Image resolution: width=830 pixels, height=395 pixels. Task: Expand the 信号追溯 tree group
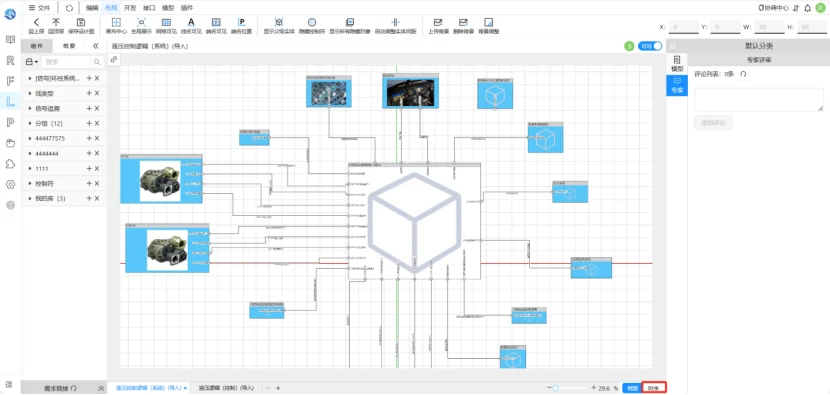[x=30, y=108]
